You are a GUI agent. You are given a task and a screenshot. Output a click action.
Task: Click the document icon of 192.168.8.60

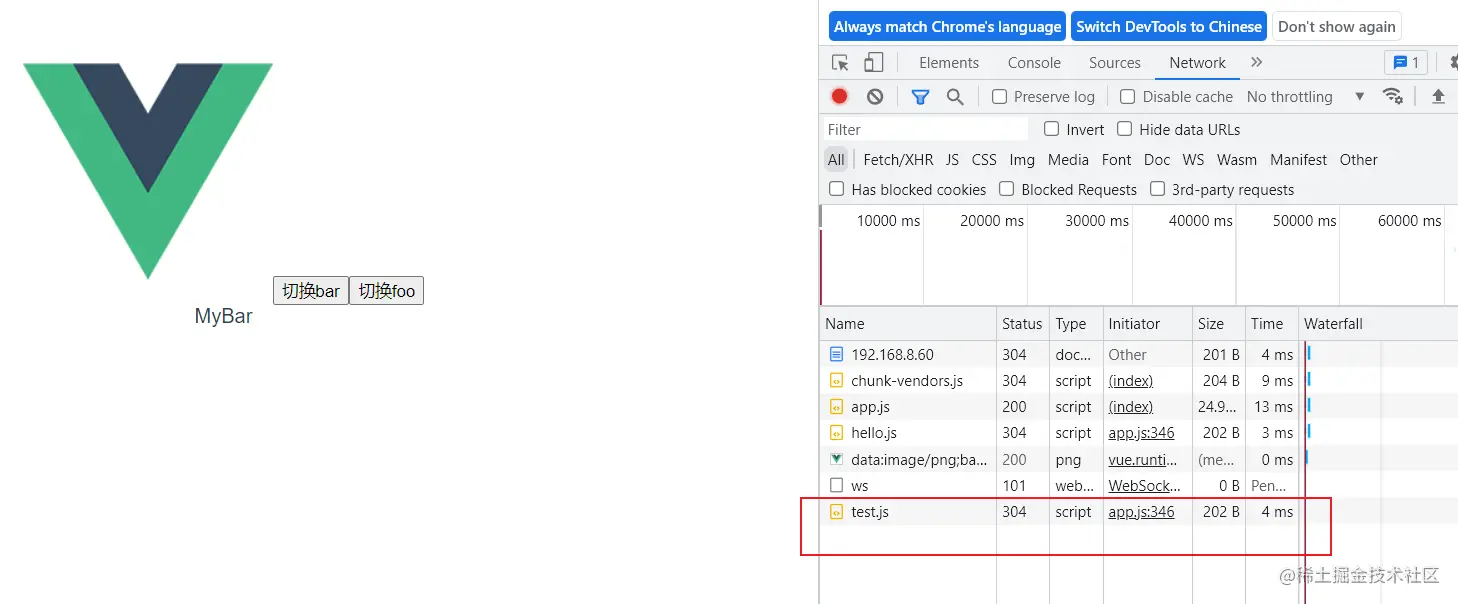tap(836, 354)
